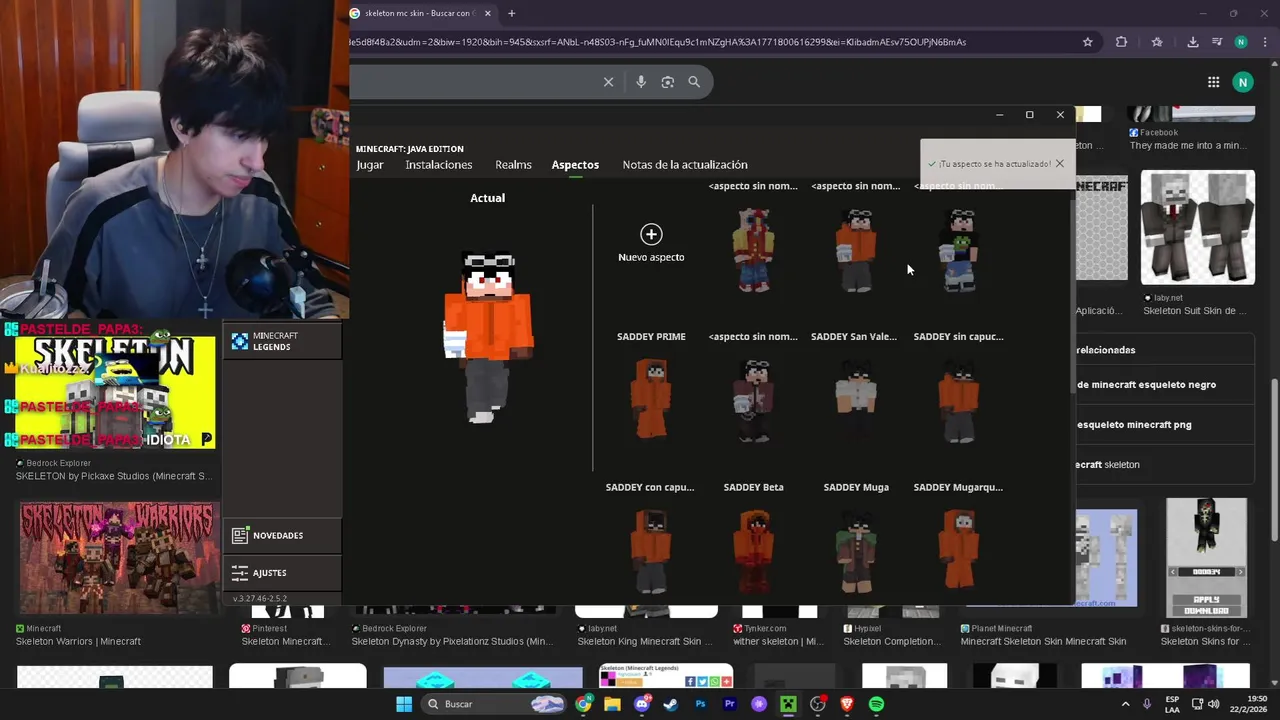Select the SADDEY PRIME skin

(651, 398)
